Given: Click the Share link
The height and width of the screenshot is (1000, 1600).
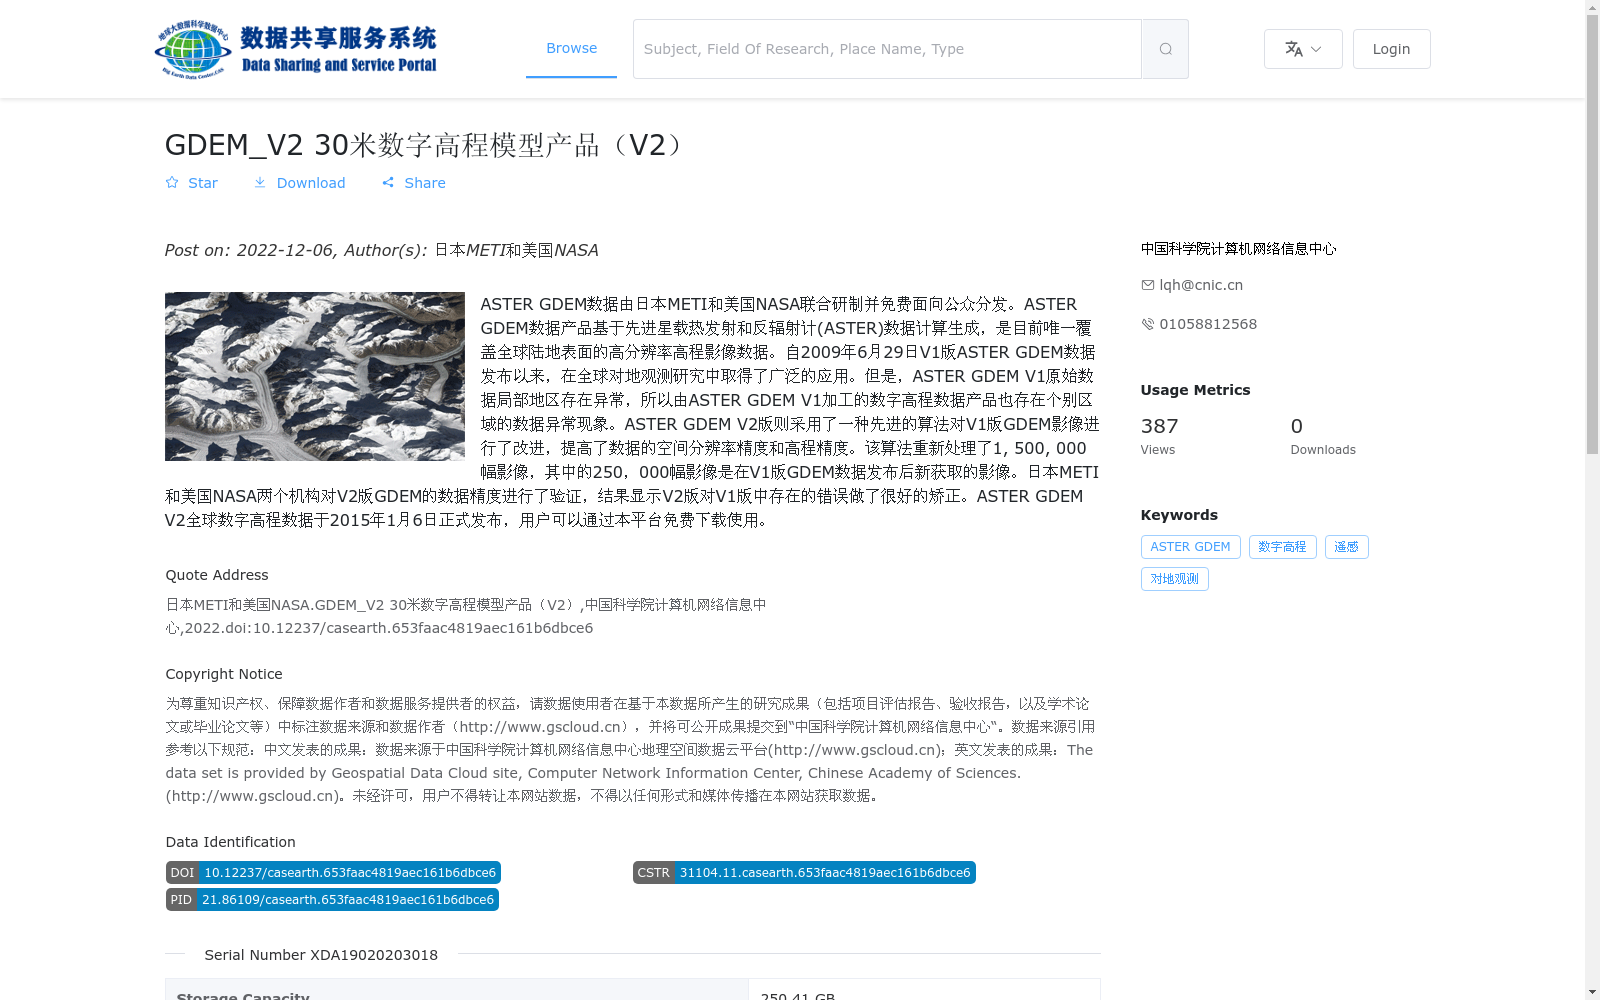Looking at the screenshot, I should tap(425, 183).
